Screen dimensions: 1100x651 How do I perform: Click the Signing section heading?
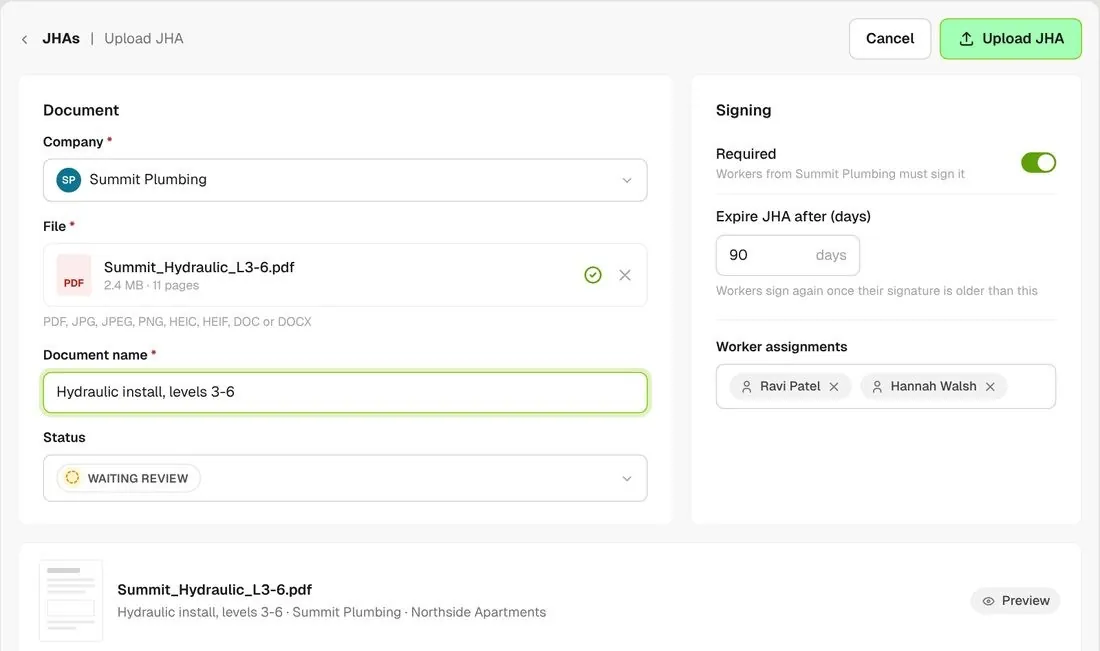[x=744, y=110]
